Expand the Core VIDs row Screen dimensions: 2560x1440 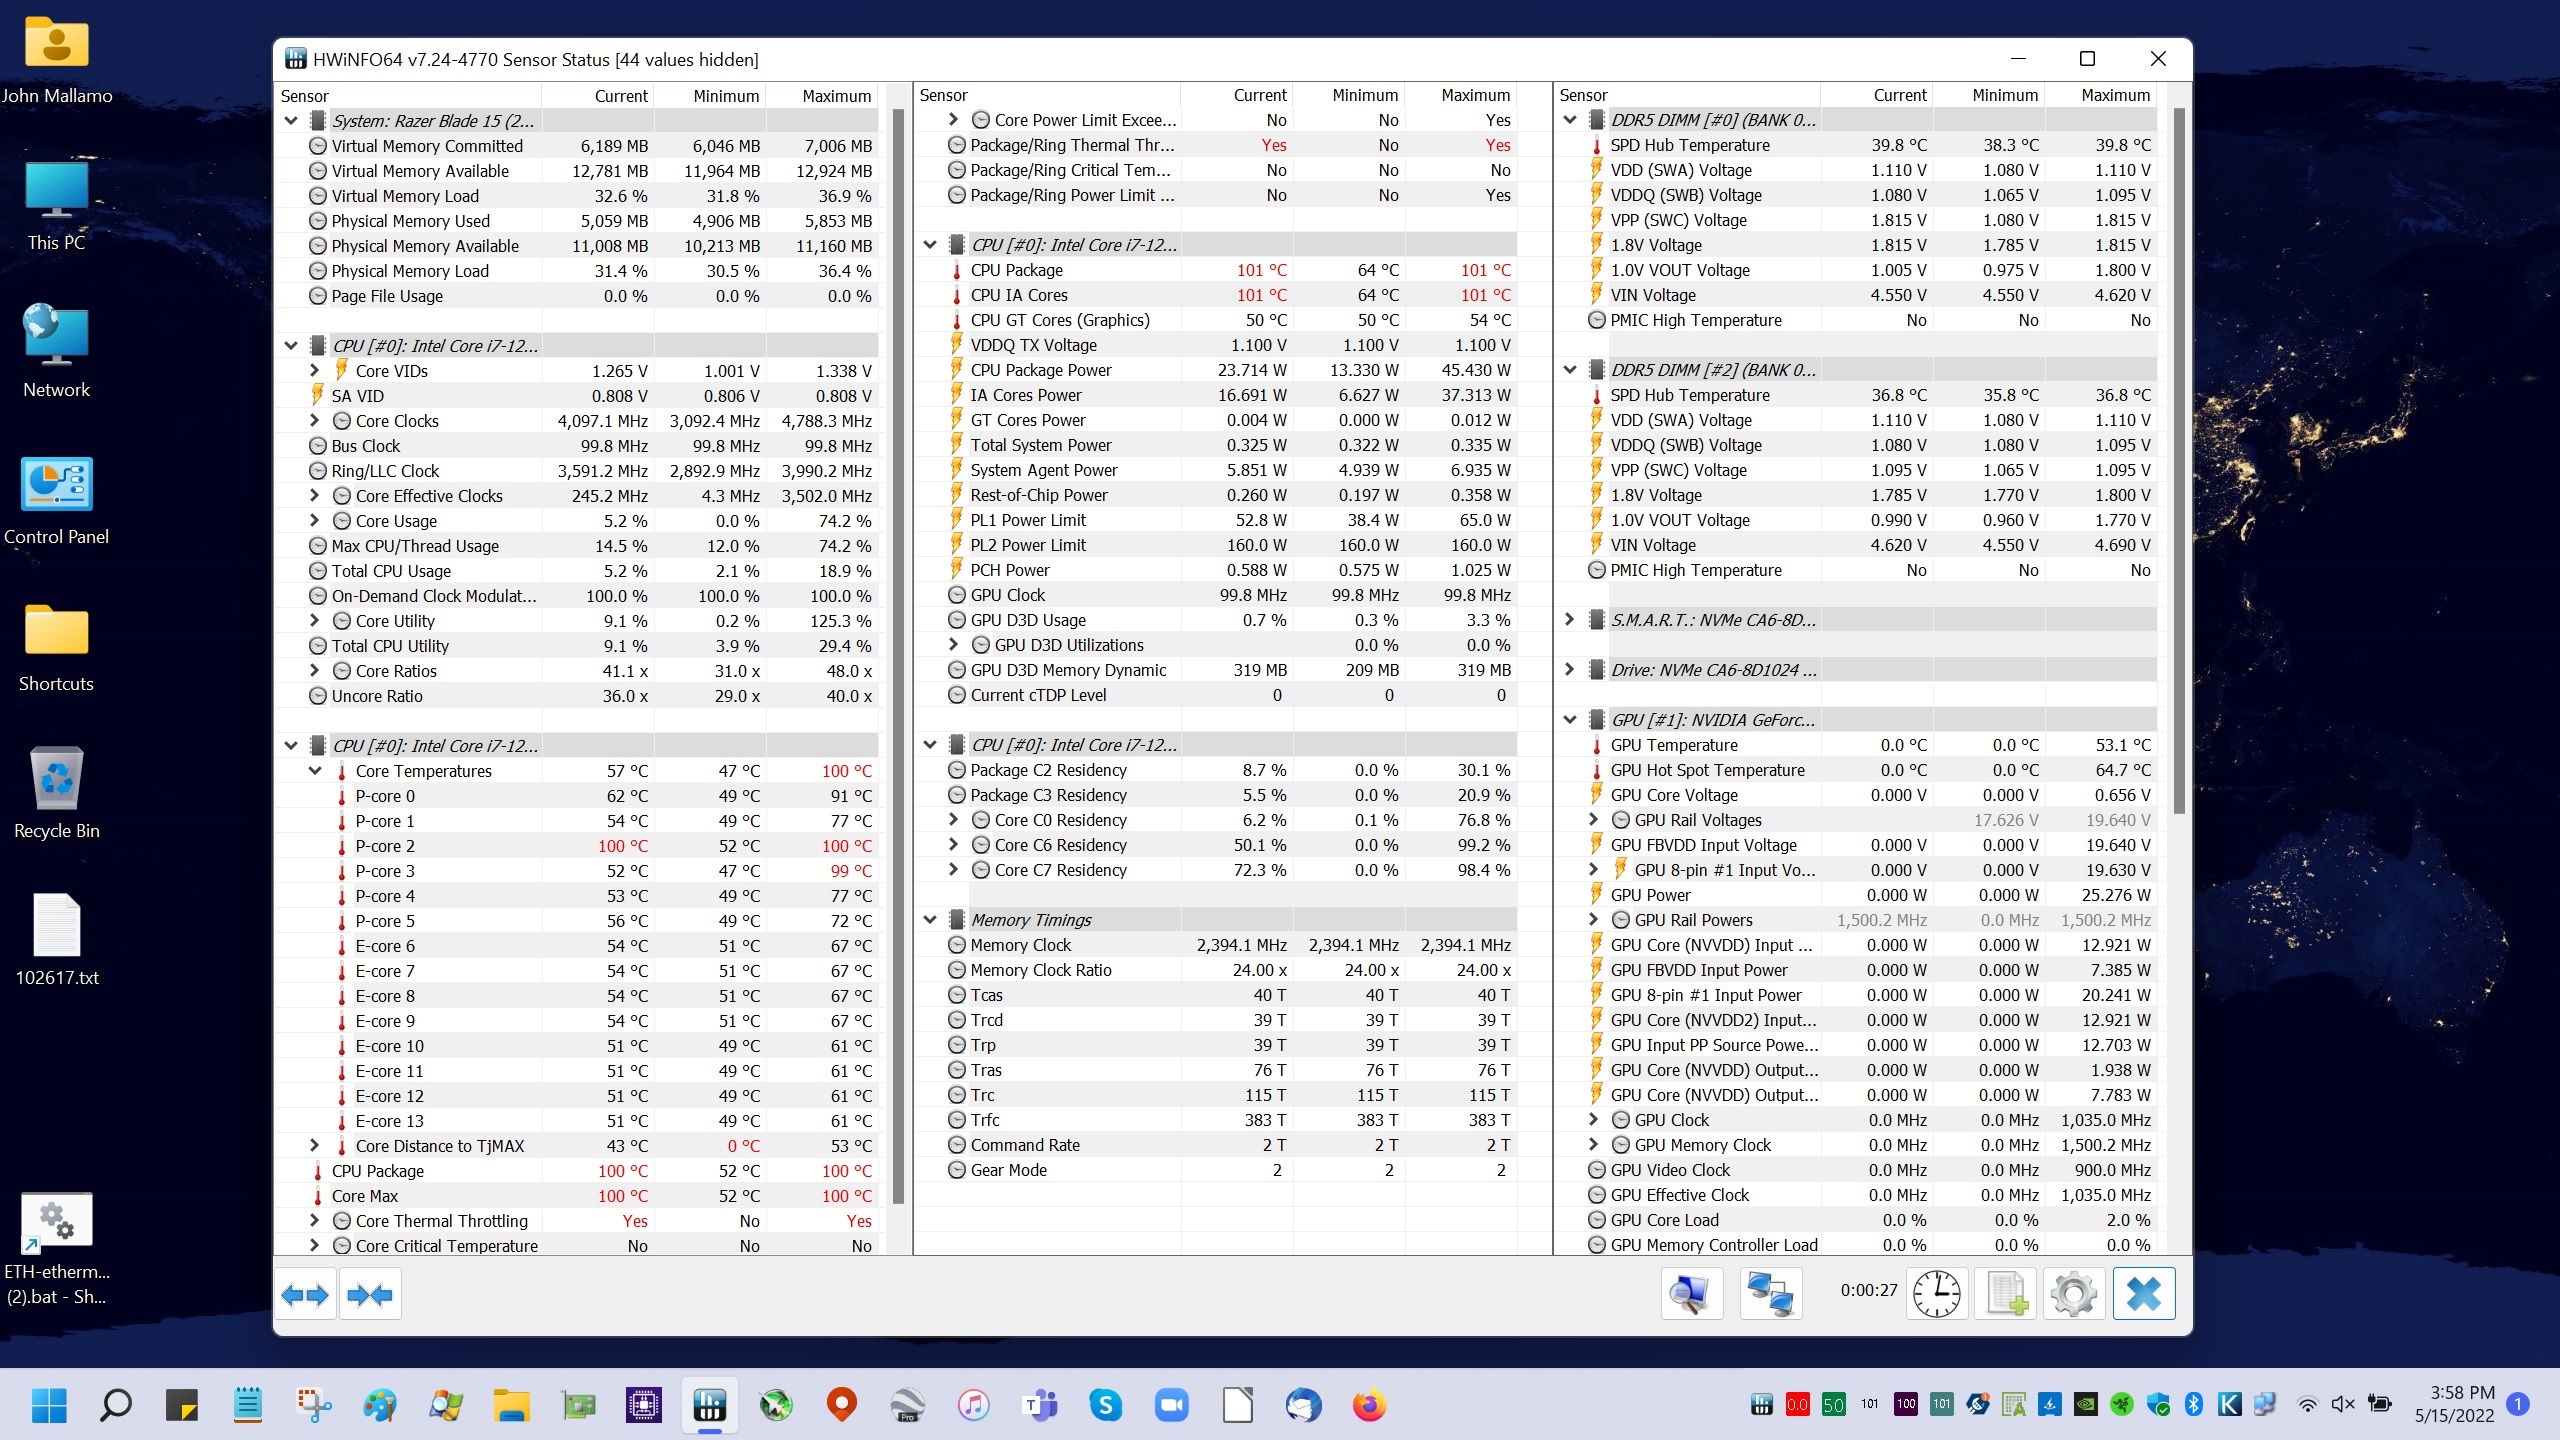[314, 370]
